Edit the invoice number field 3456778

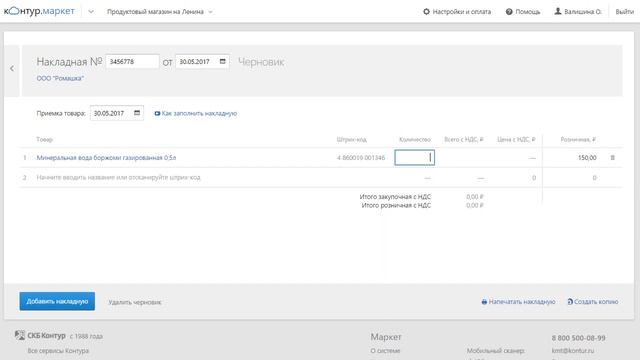[132, 62]
